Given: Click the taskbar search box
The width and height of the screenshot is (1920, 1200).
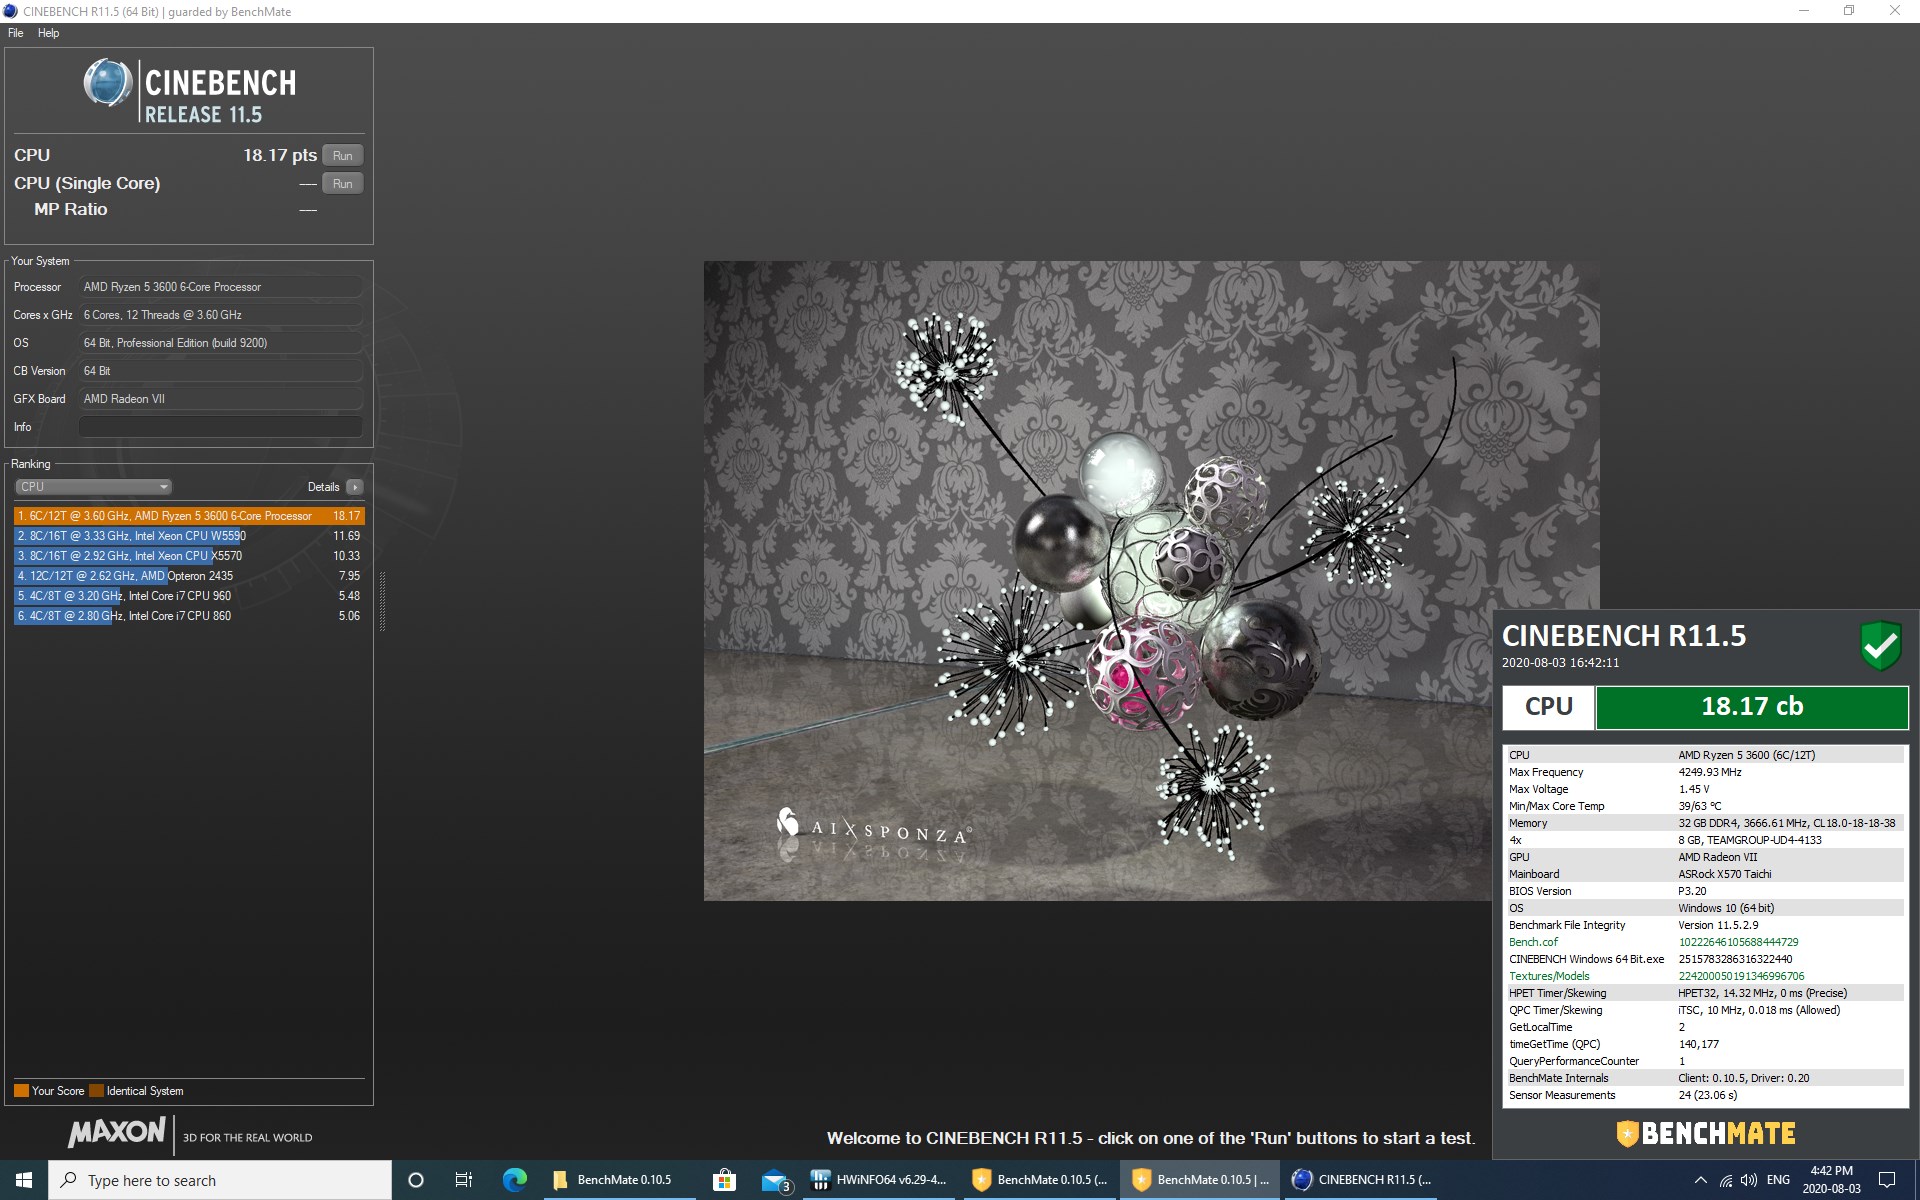Looking at the screenshot, I should click(x=220, y=1180).
